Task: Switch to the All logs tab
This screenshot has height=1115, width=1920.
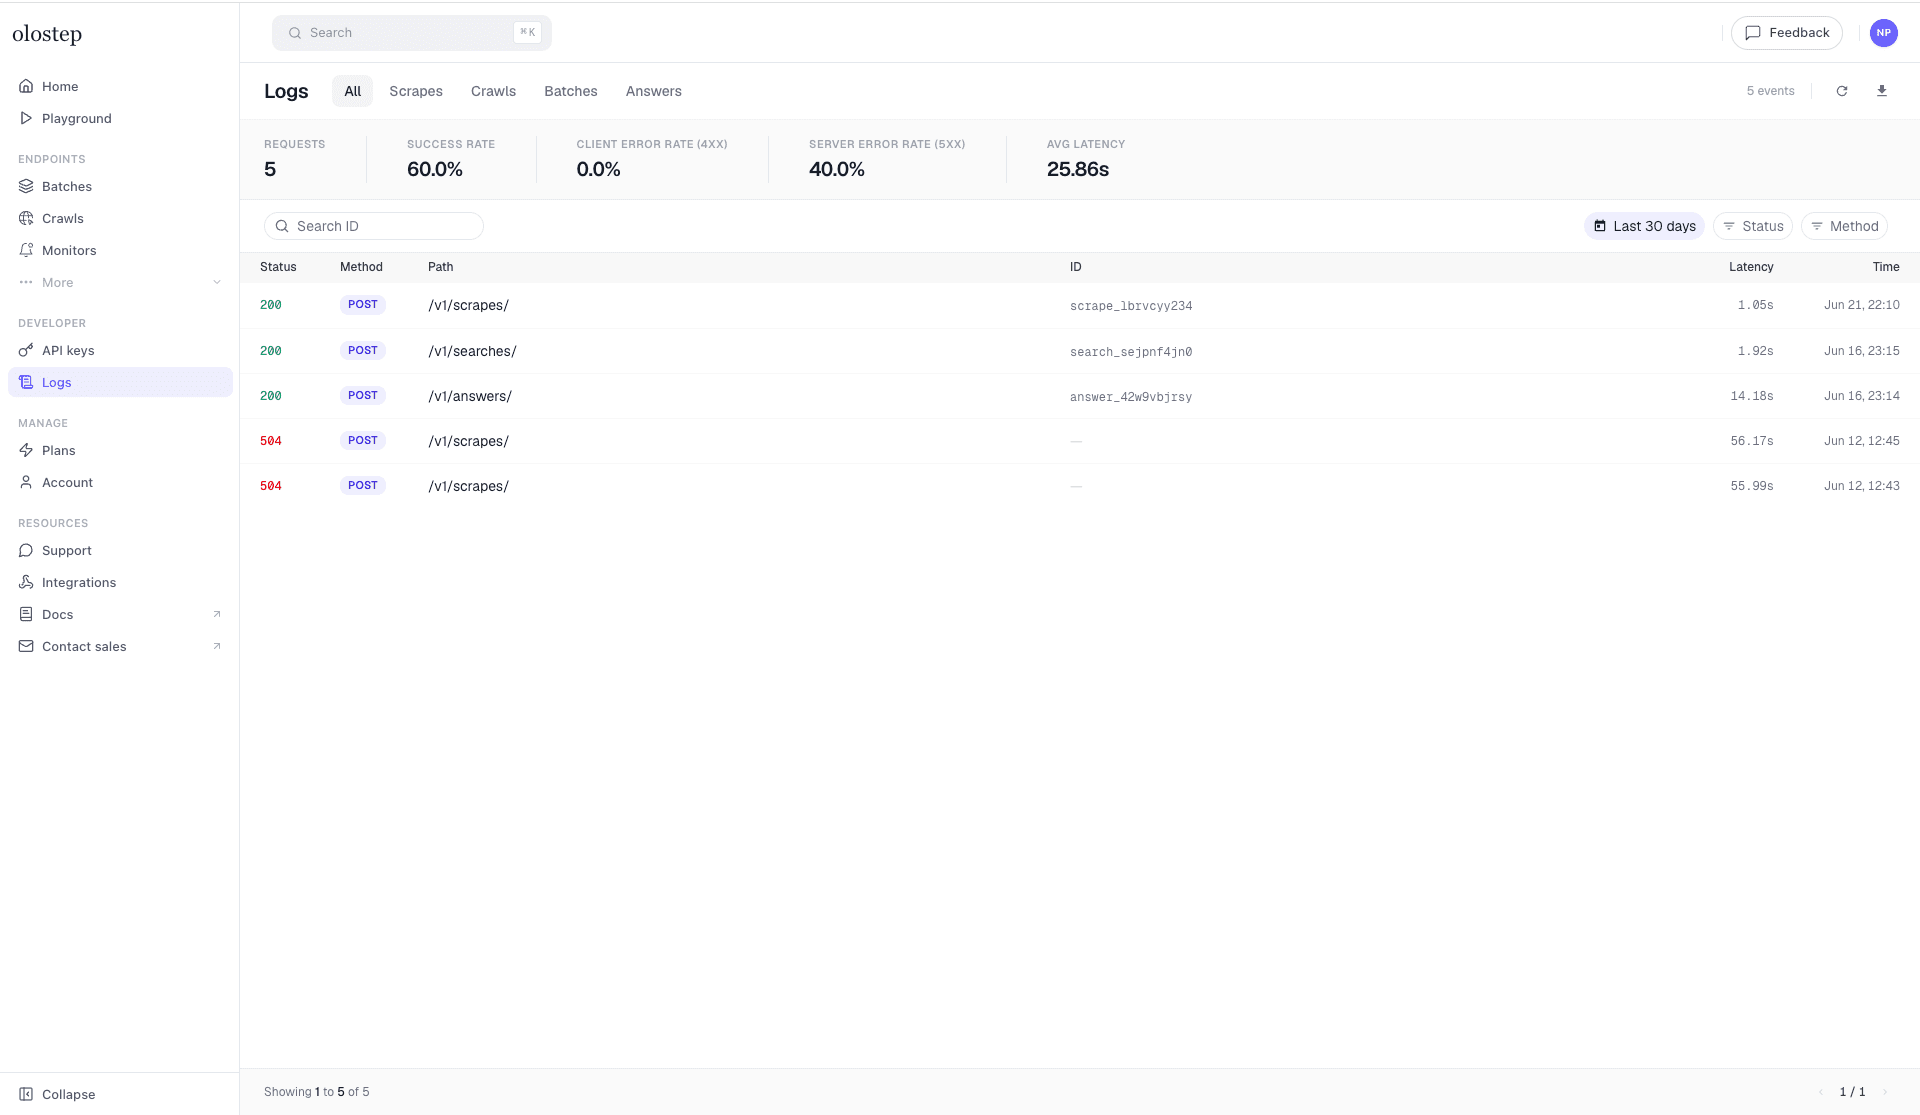Action: [x=352, y=91]
